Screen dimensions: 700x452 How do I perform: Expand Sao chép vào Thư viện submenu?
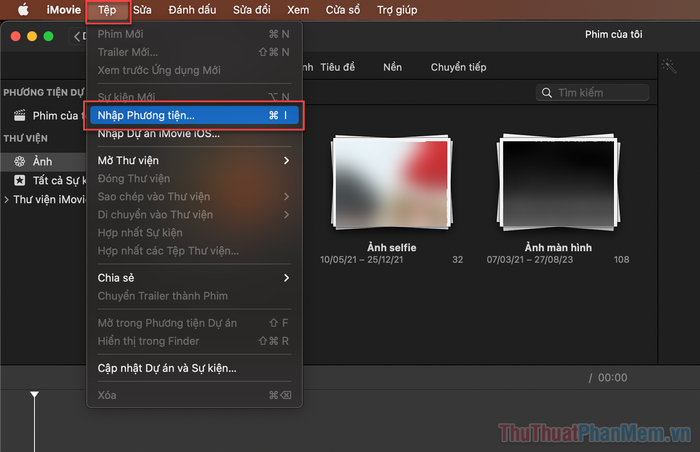[x=194, y=197]
